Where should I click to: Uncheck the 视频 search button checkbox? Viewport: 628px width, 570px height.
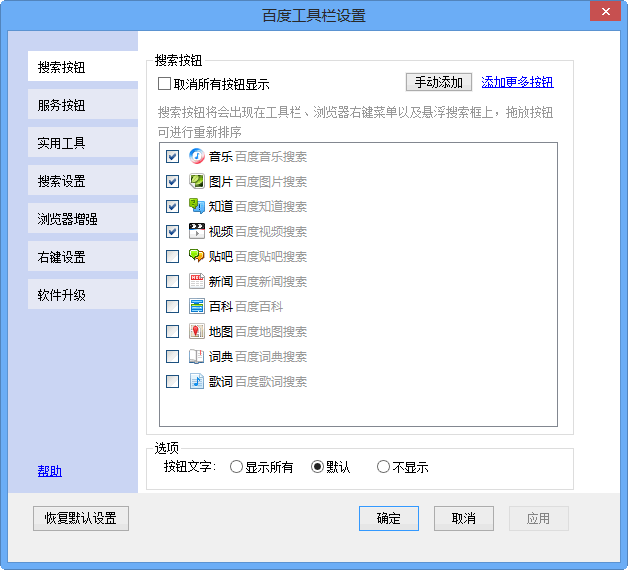[x=173, y=232]
